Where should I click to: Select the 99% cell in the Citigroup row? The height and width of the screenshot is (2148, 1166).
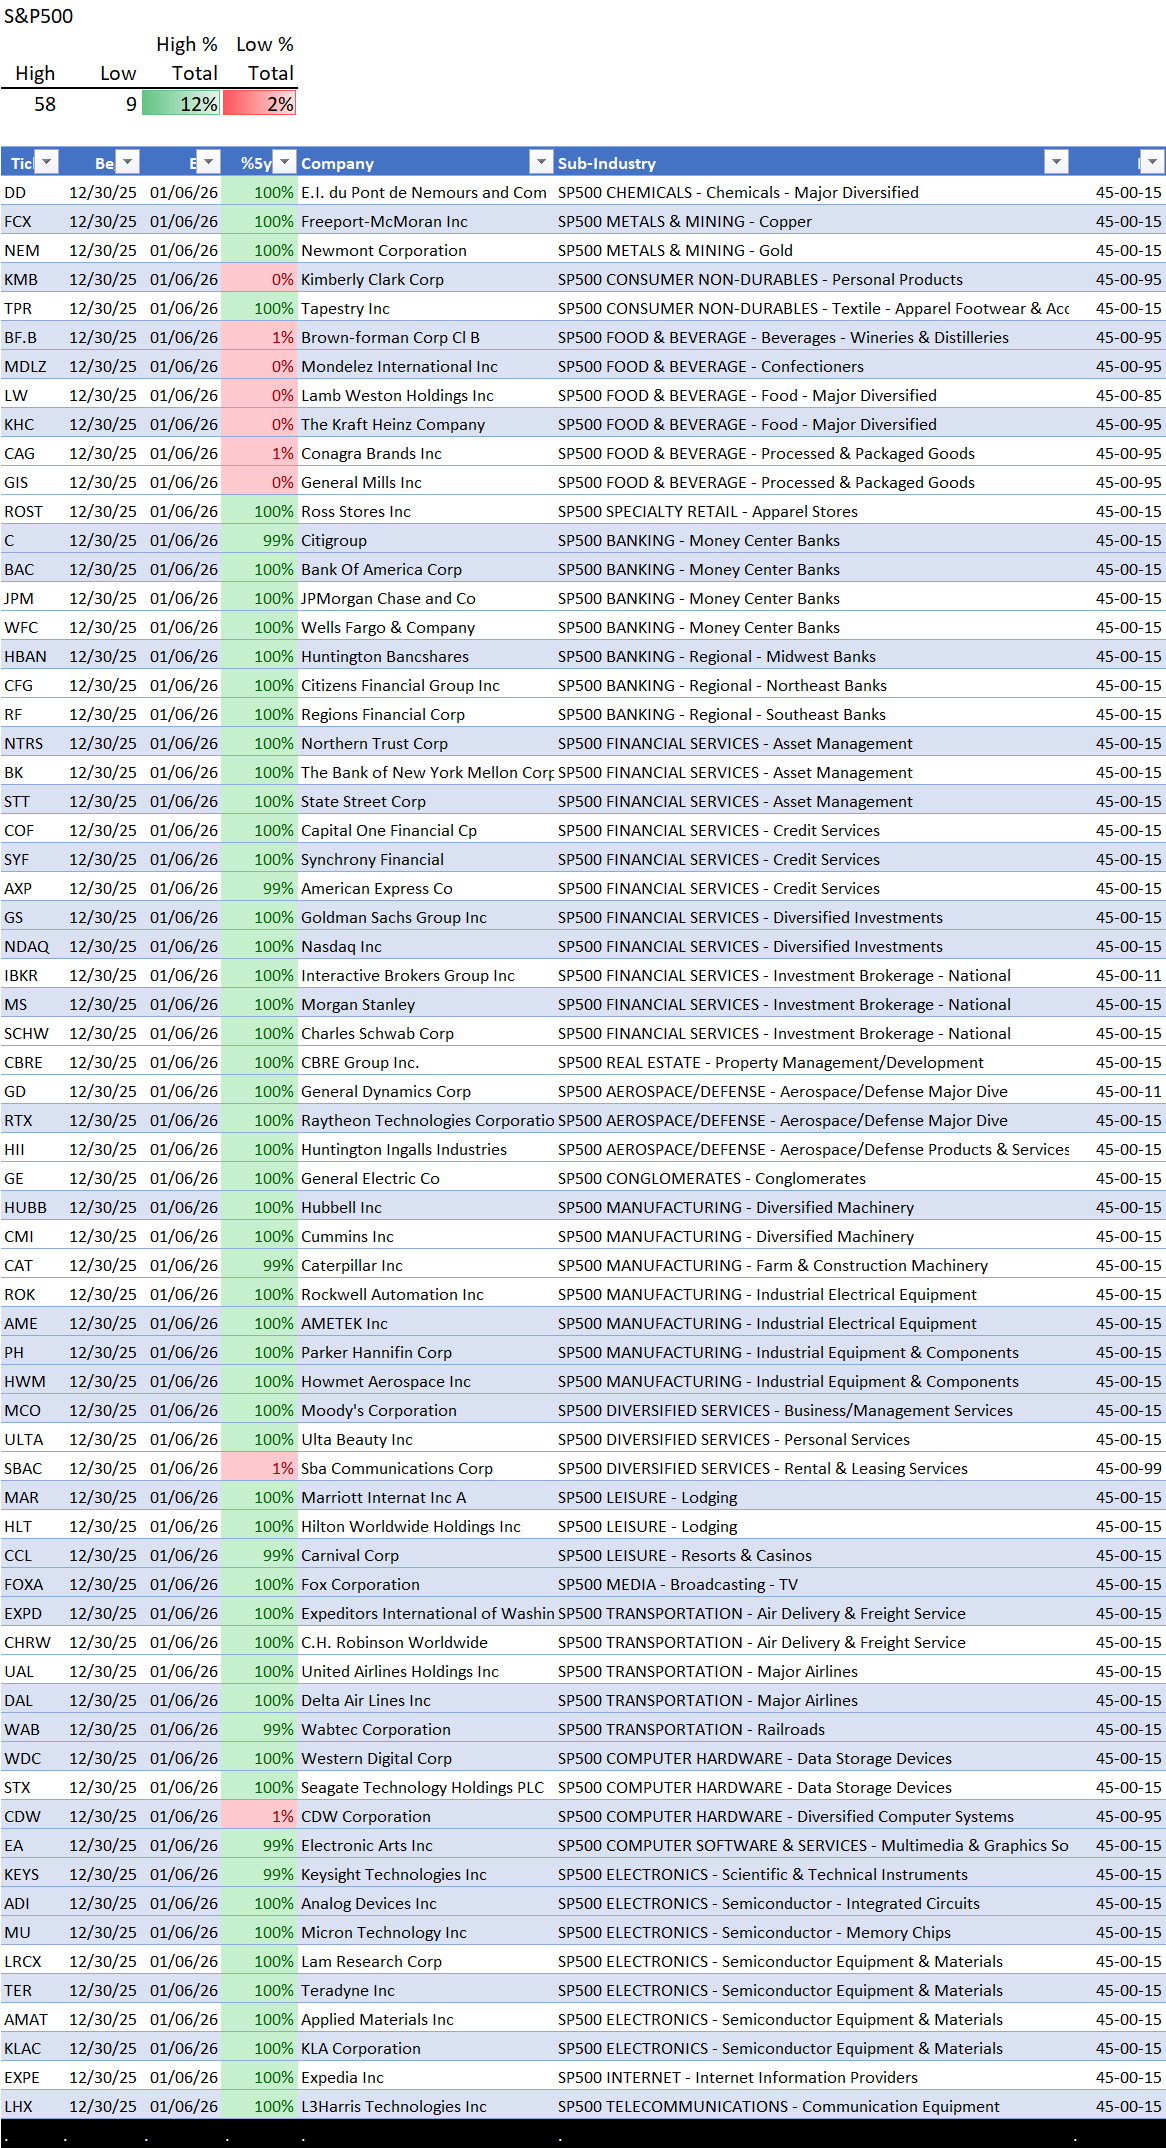tap(259, 540)
